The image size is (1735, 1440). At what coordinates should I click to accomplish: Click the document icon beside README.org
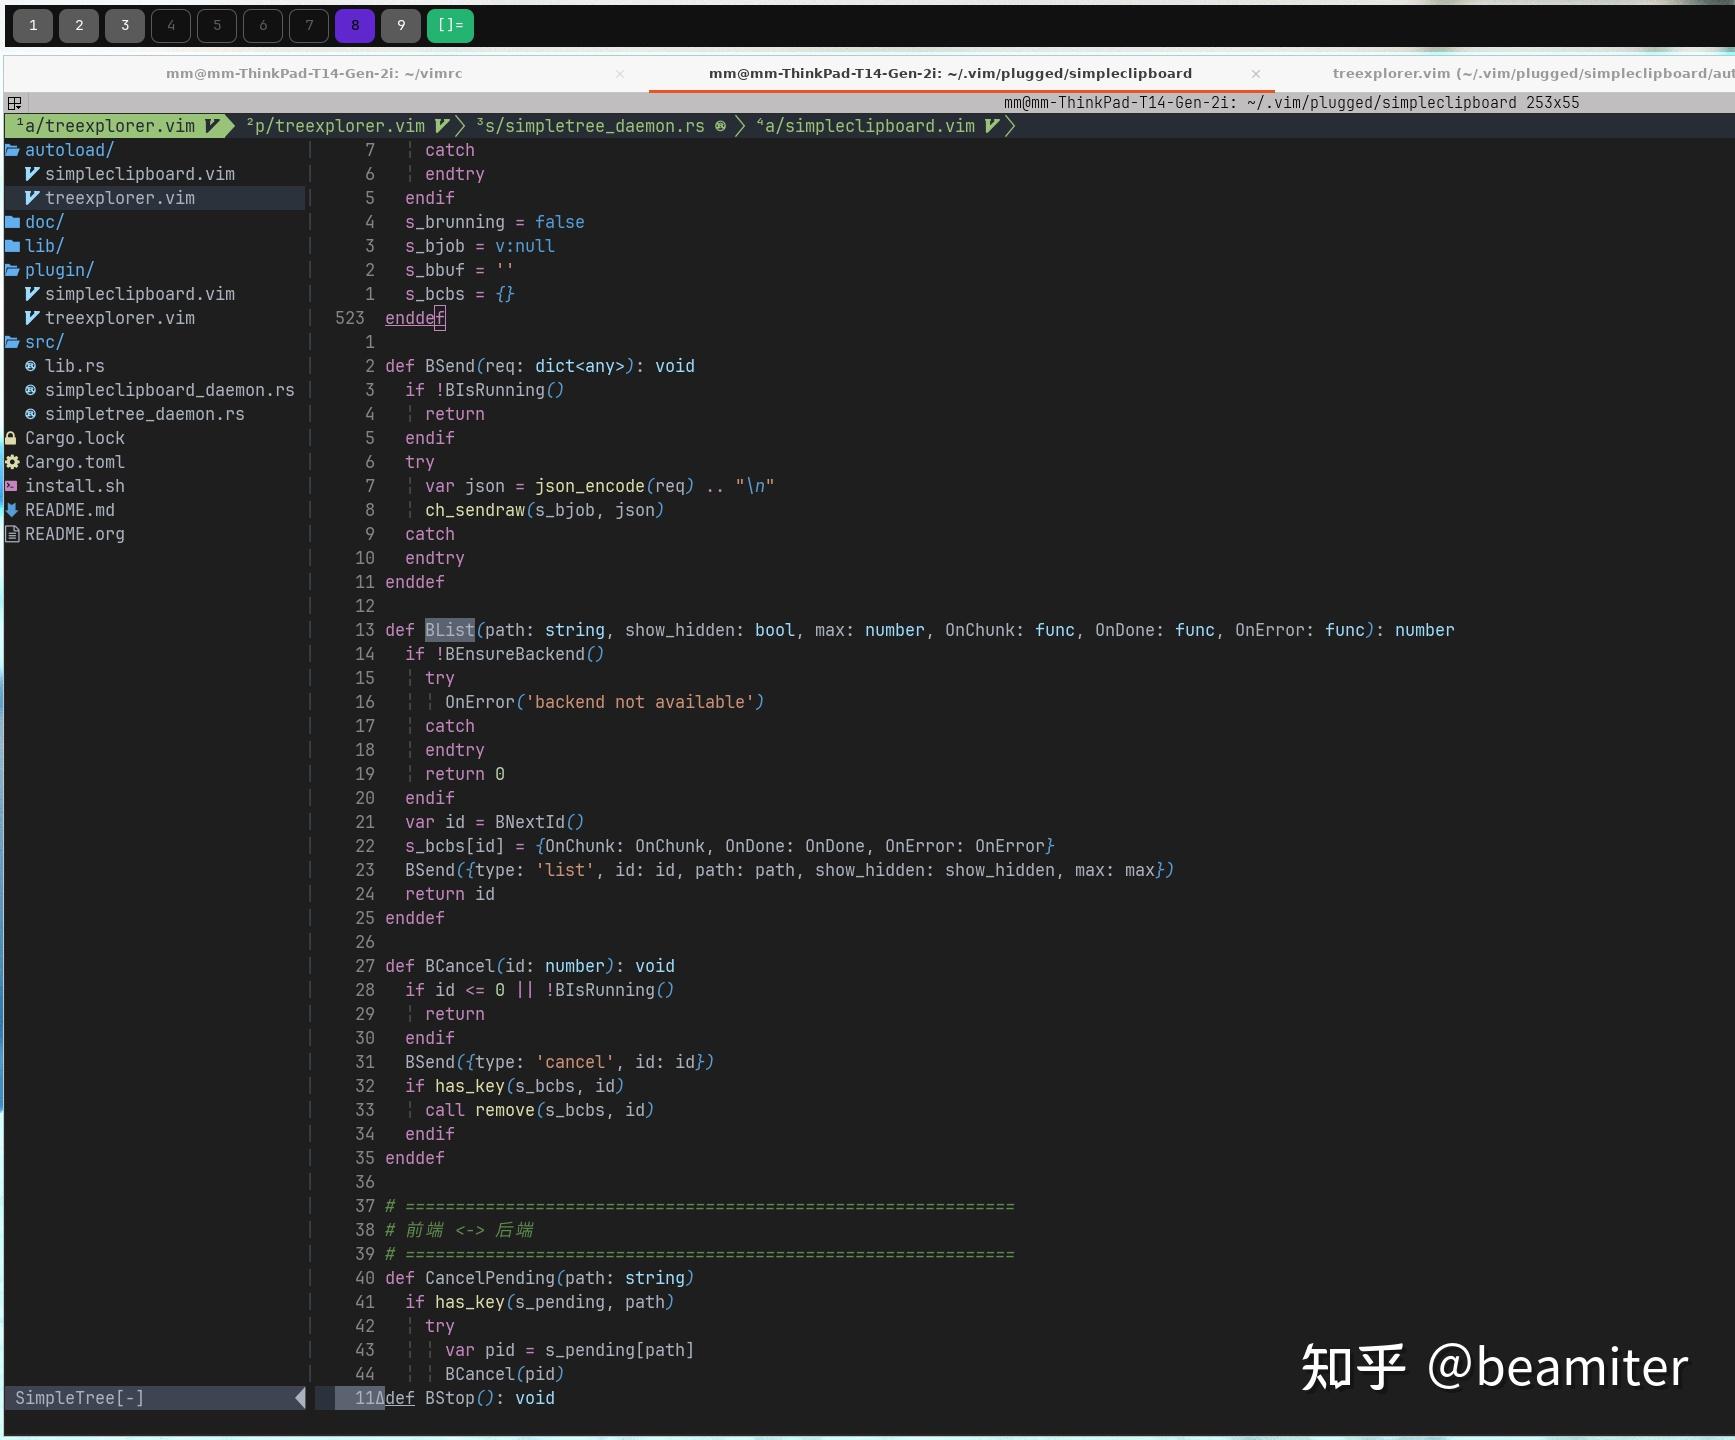point(11,534)
